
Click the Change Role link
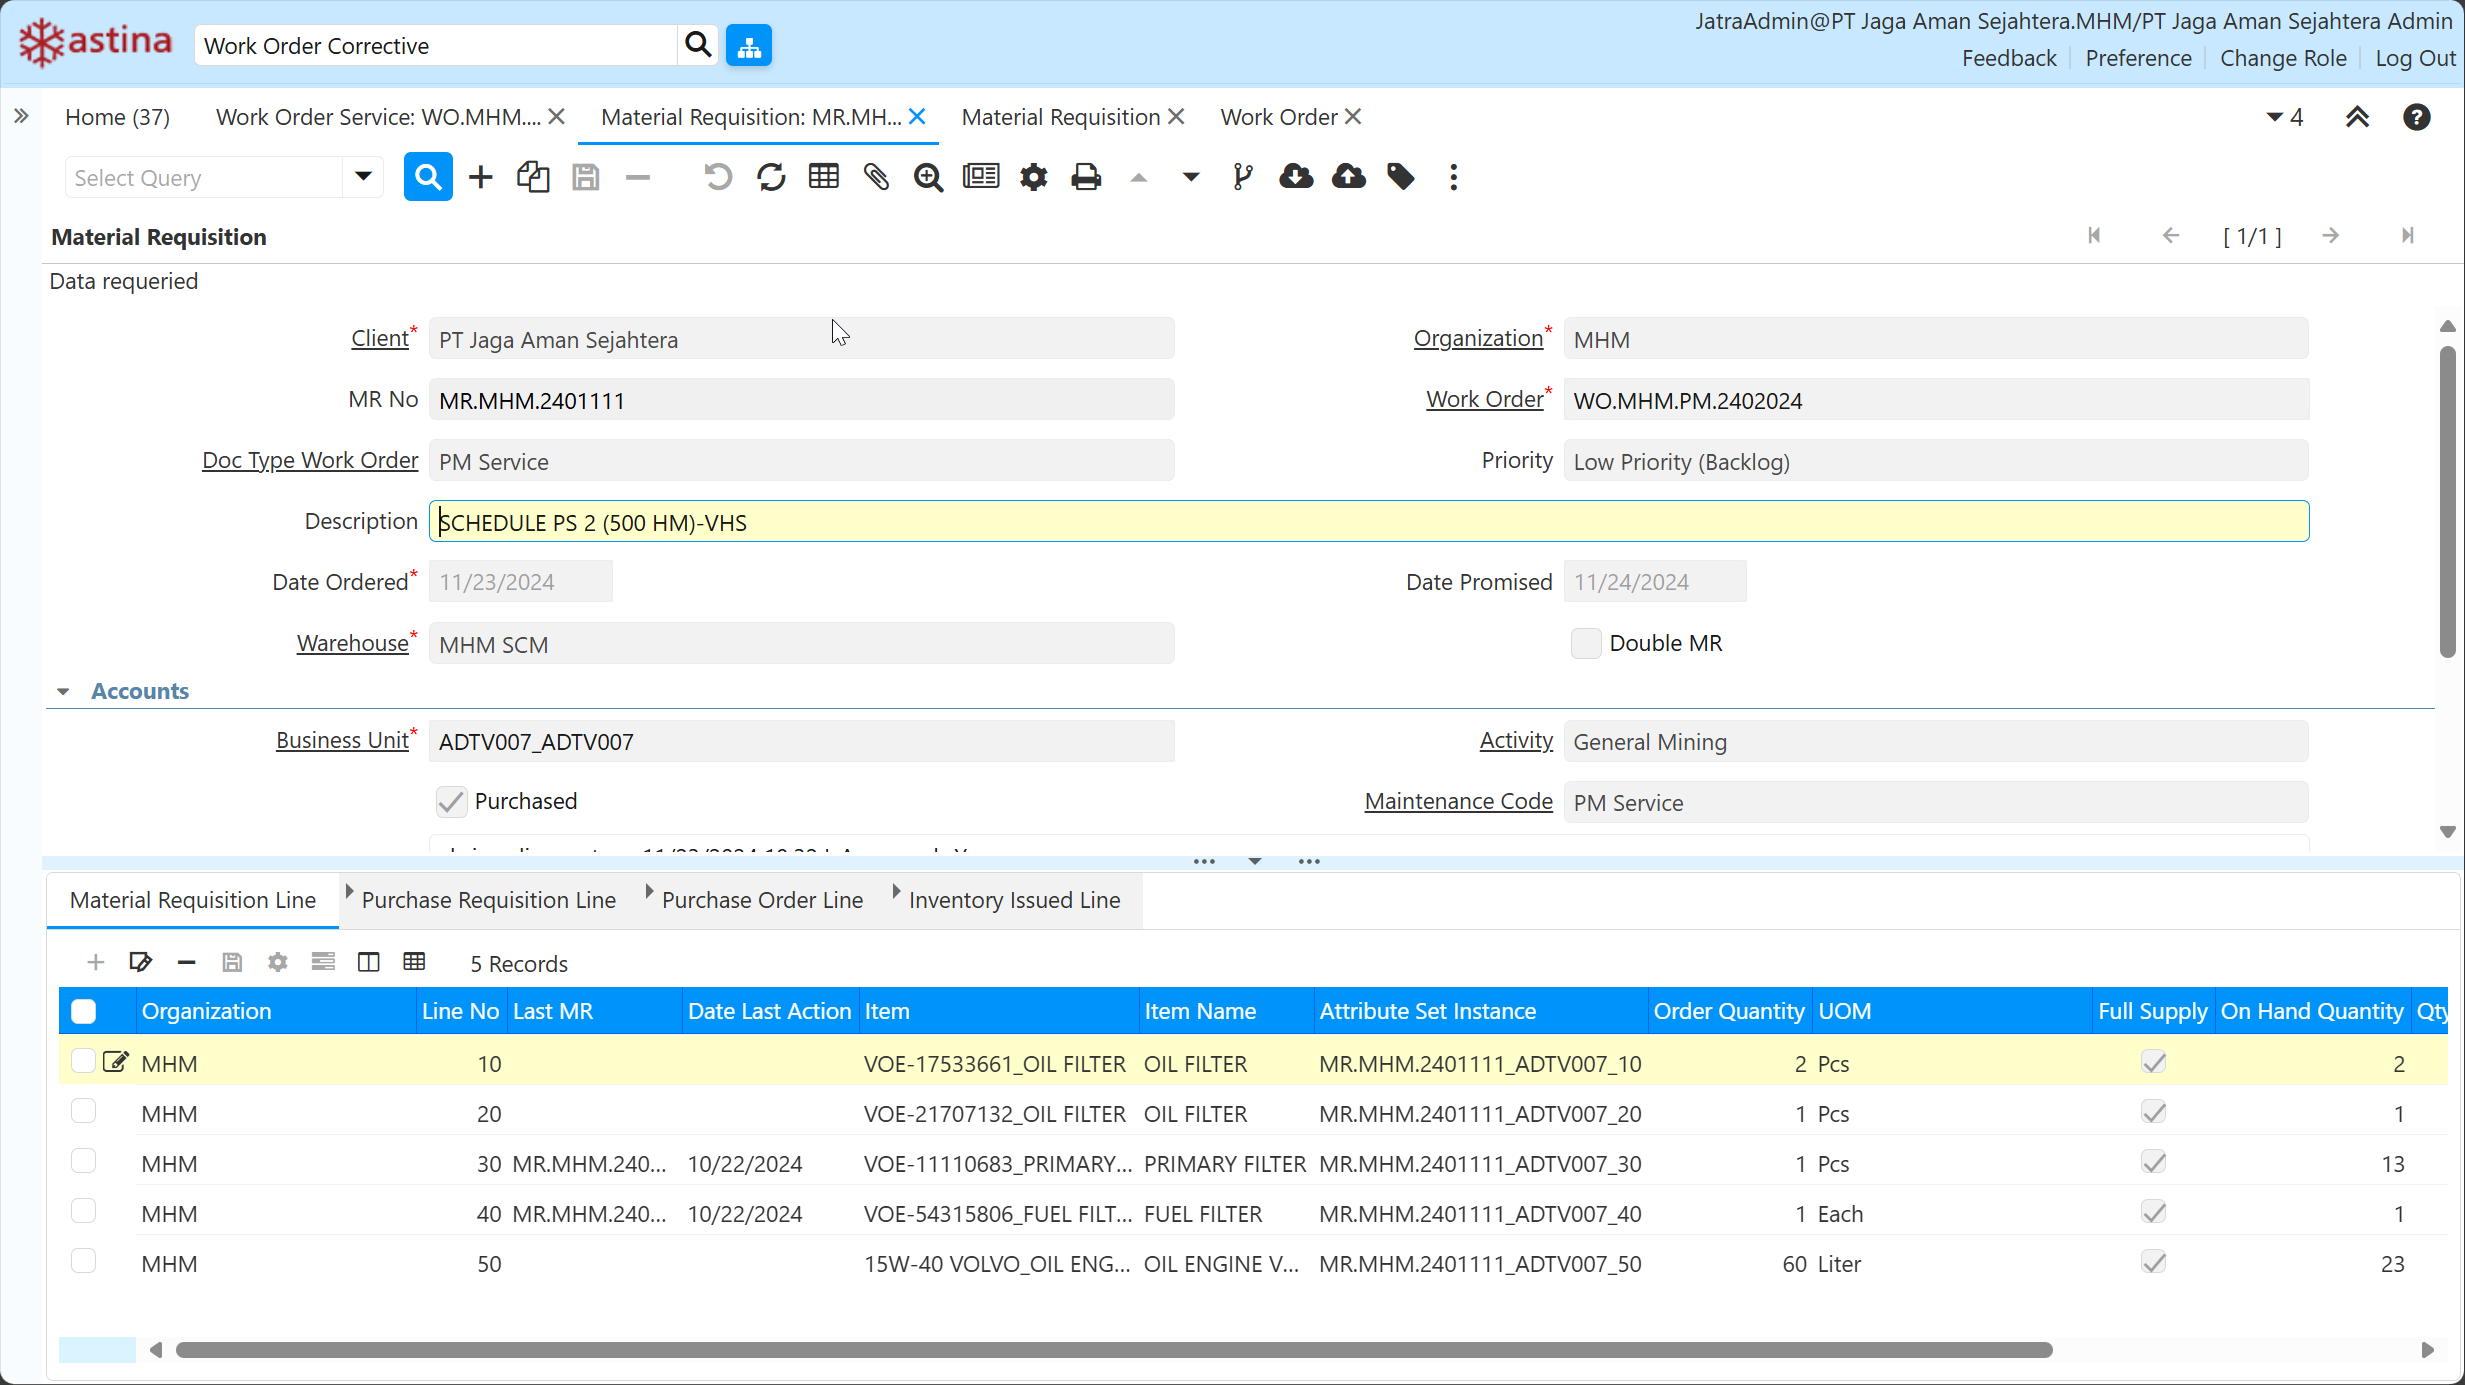coord(2283,58)
